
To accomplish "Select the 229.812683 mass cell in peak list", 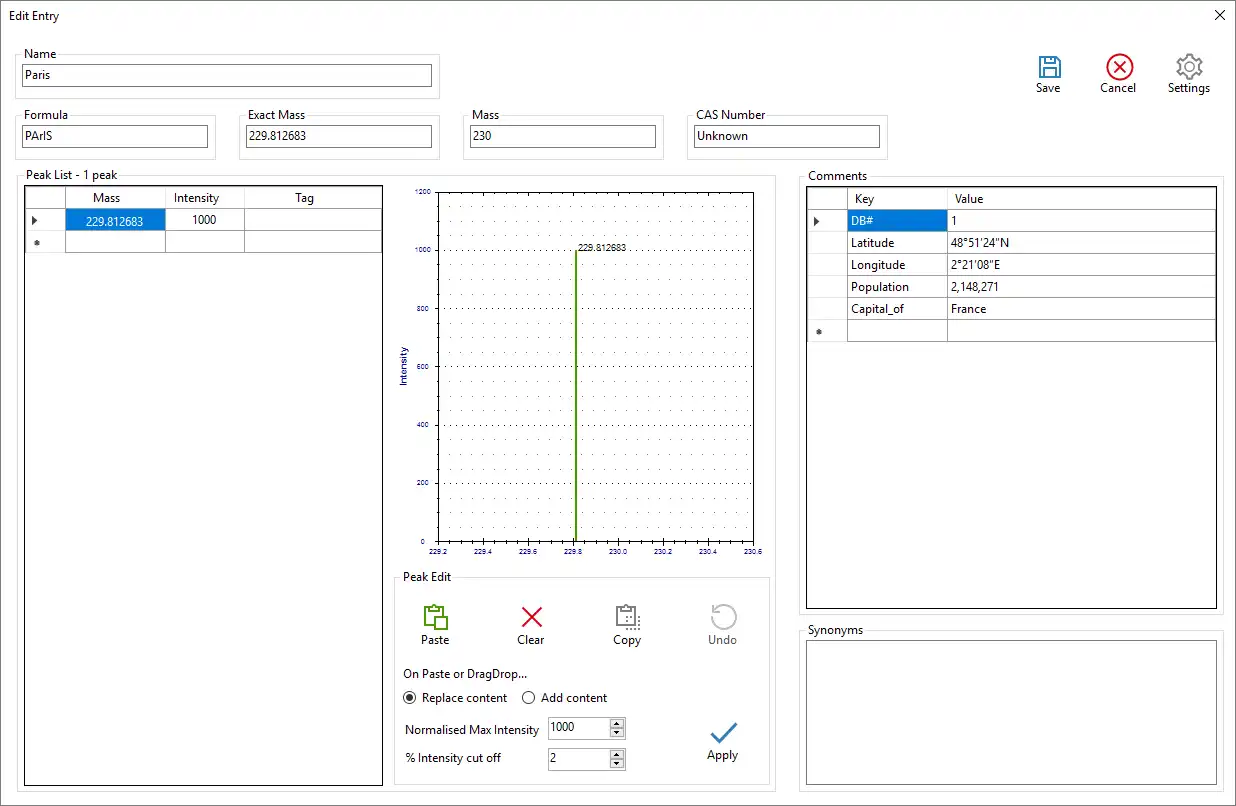I will tap(115, 221).
